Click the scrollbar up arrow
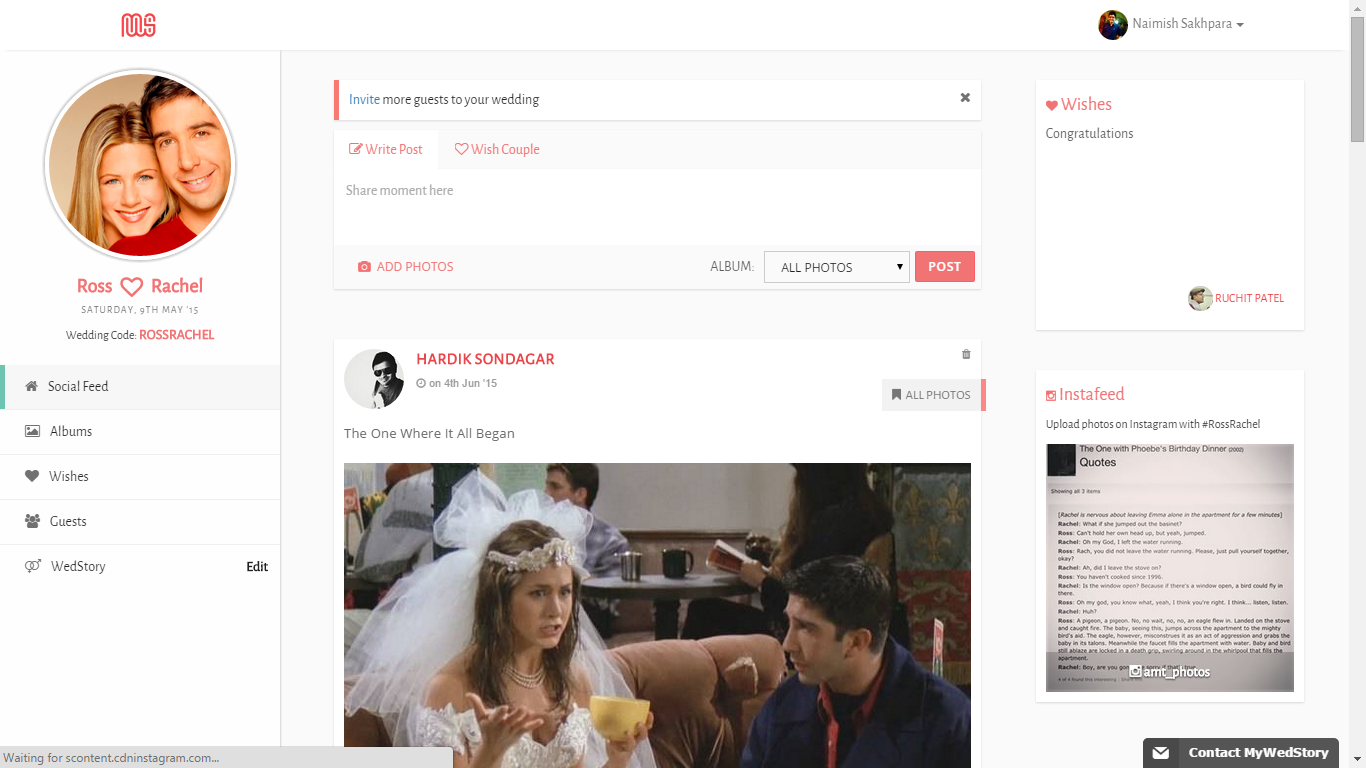The image size is (1366, 768). pos(1358,8)
